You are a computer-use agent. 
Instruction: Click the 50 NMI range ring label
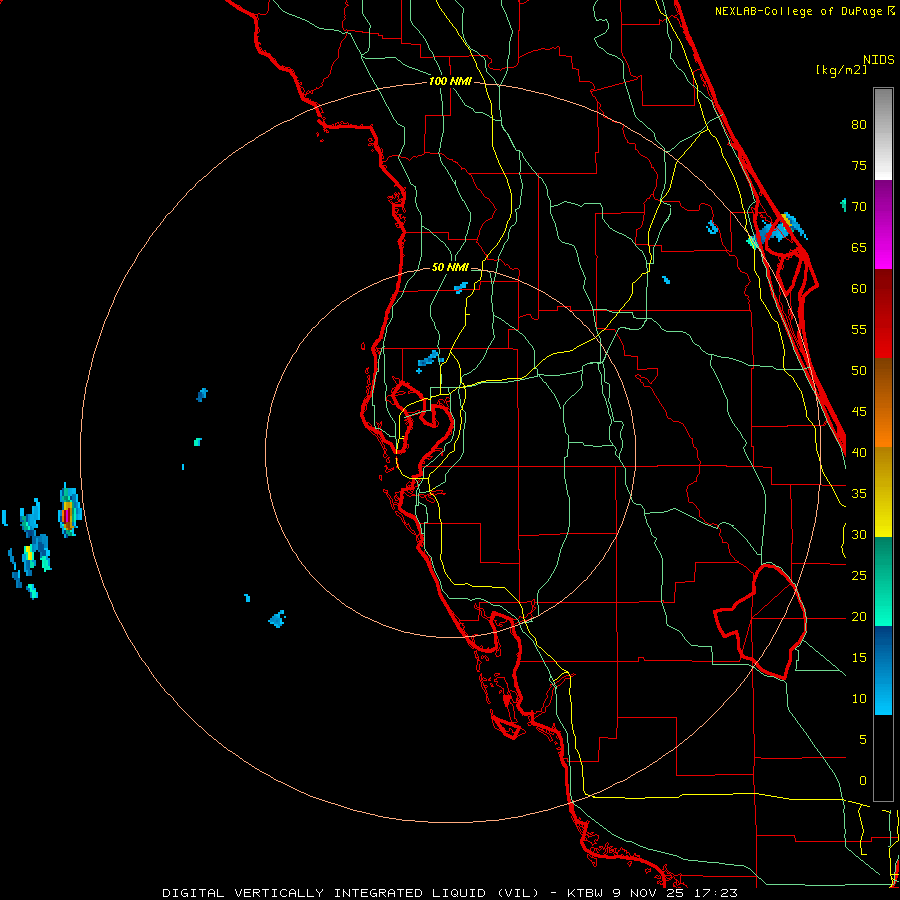[450, 267]
